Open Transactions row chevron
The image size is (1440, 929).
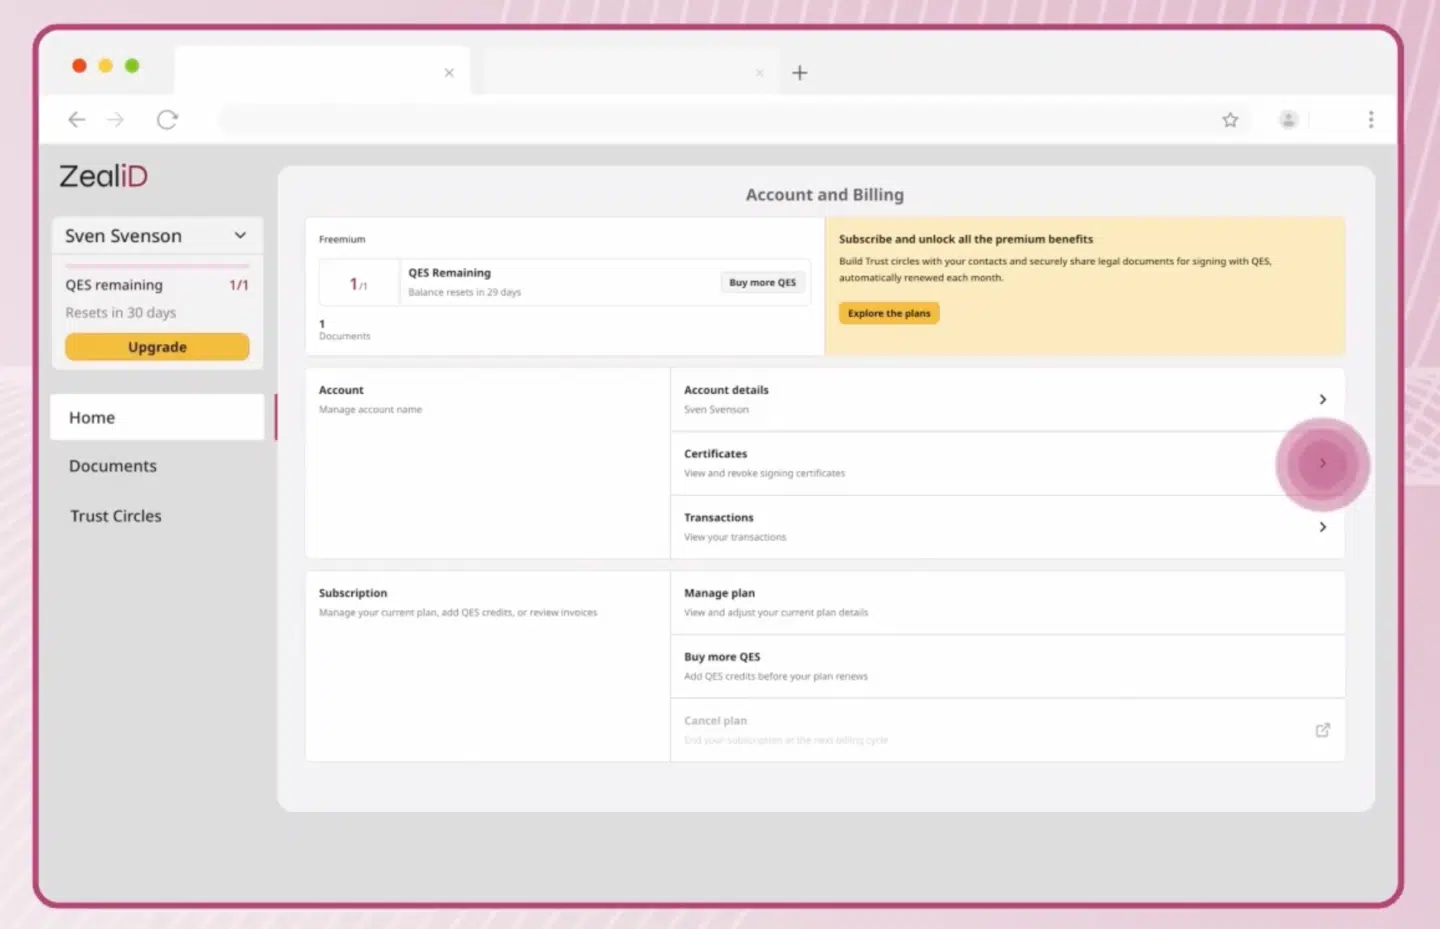[1322, 527]
